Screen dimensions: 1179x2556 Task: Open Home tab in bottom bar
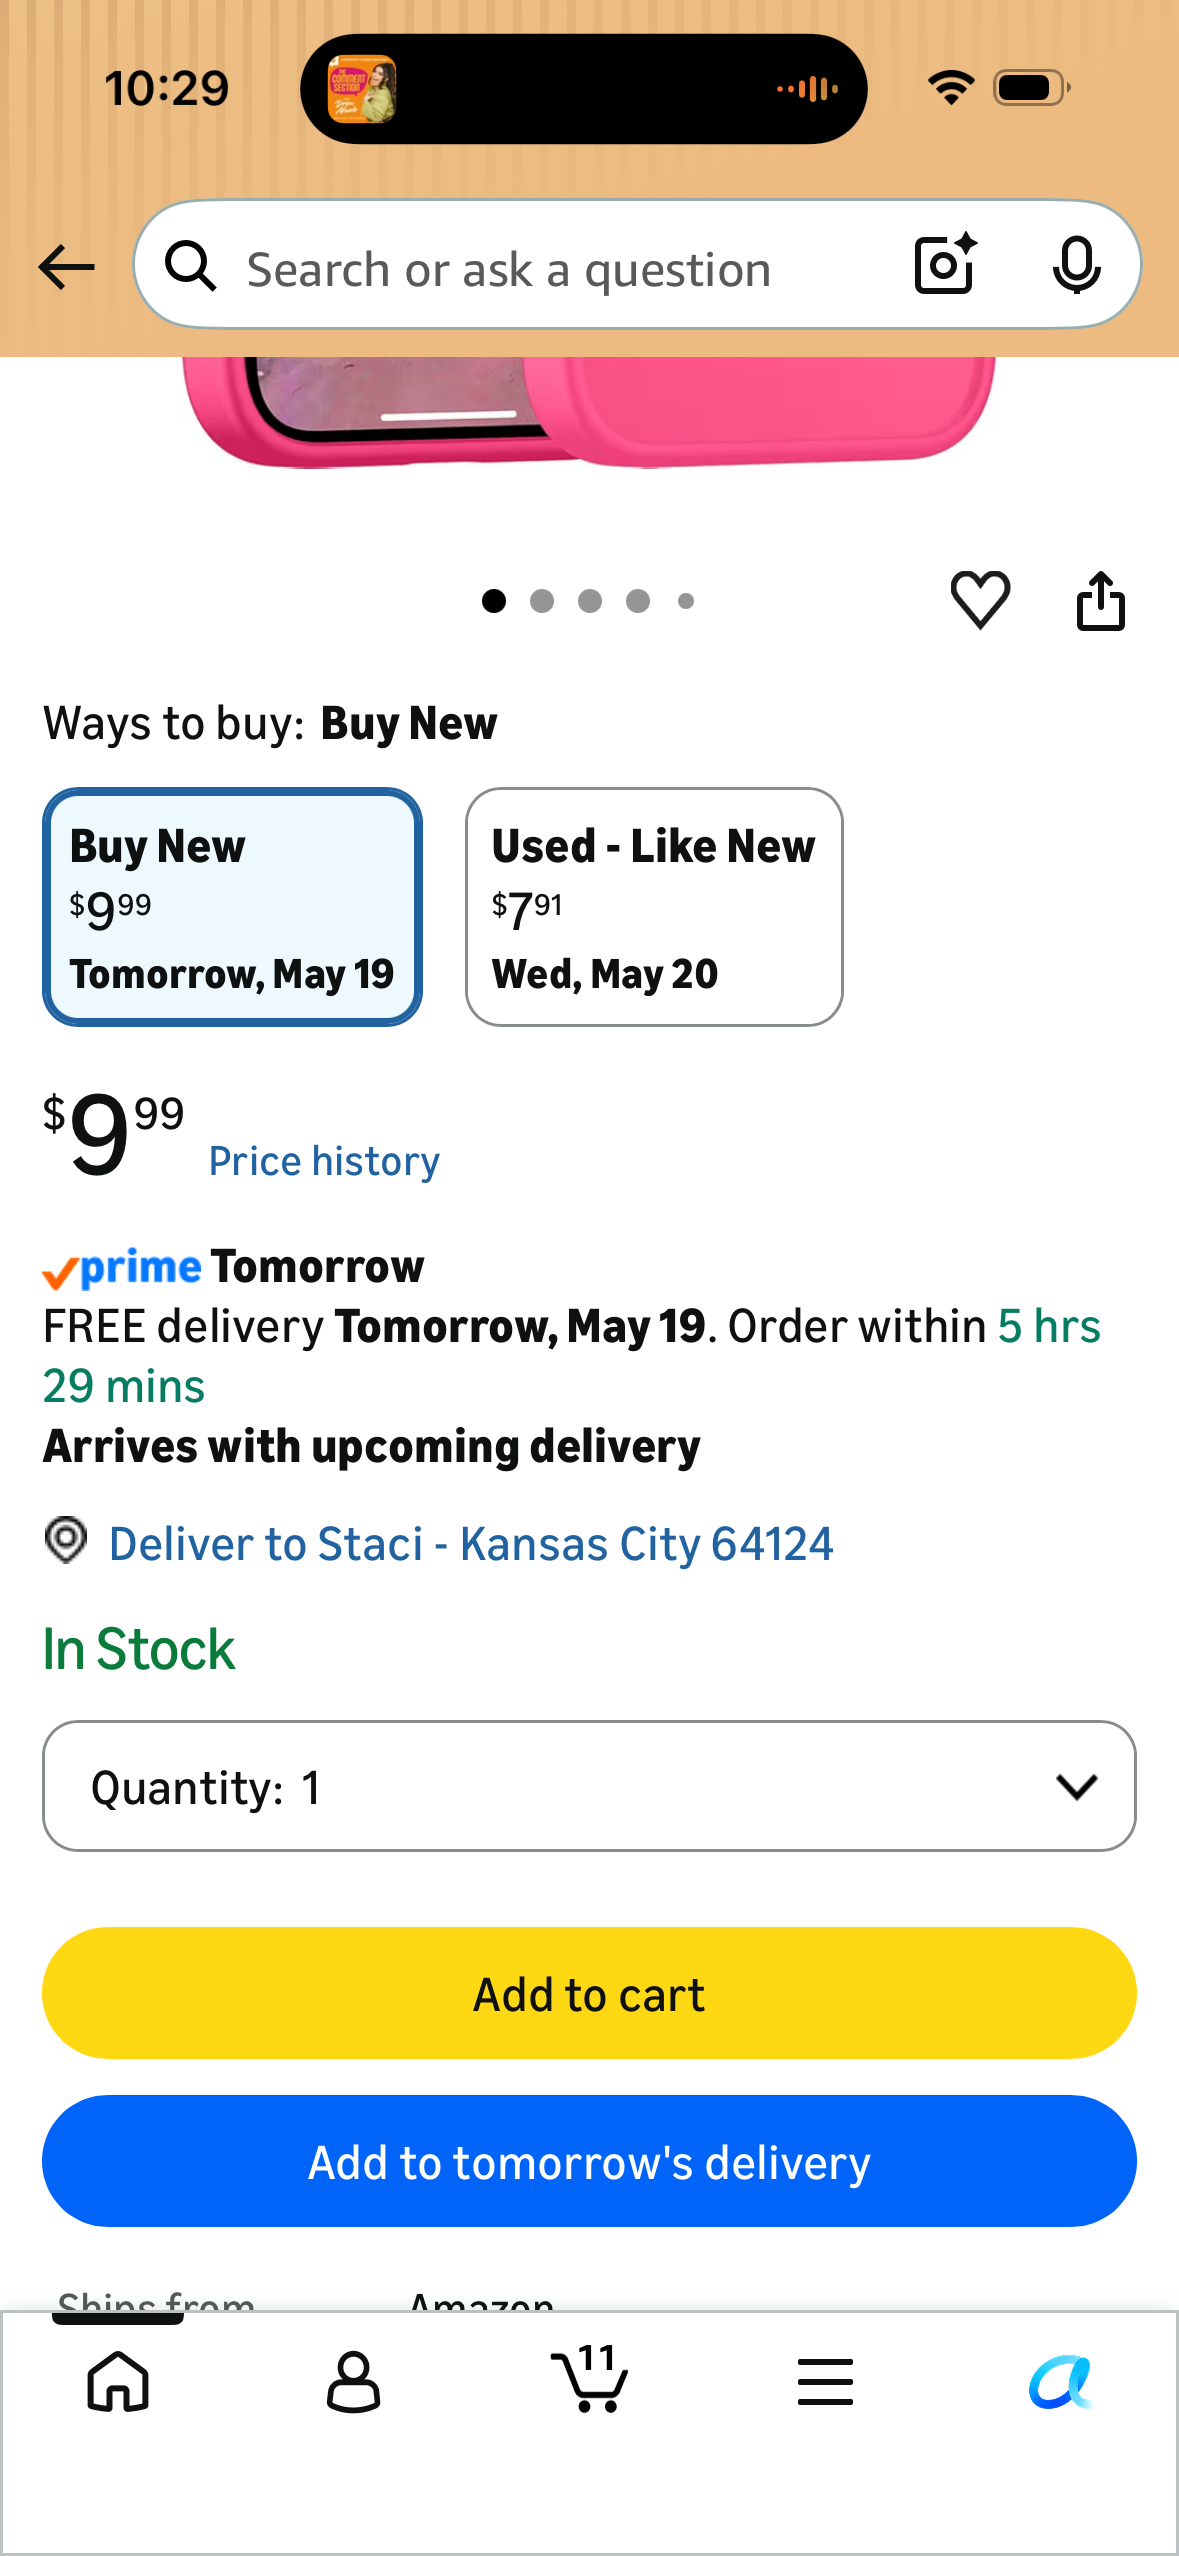click(x=118, y=2381)
